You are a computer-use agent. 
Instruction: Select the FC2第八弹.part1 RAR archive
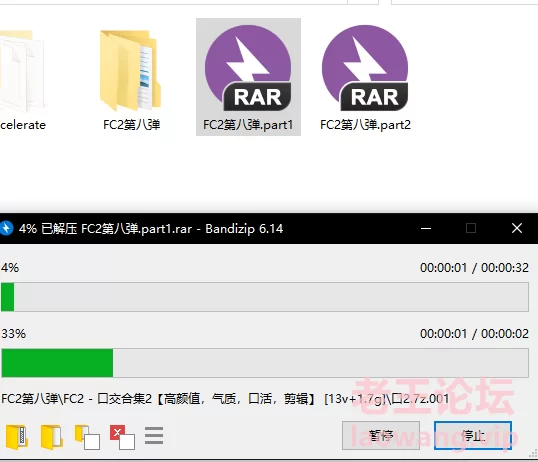tap(248, 77)
